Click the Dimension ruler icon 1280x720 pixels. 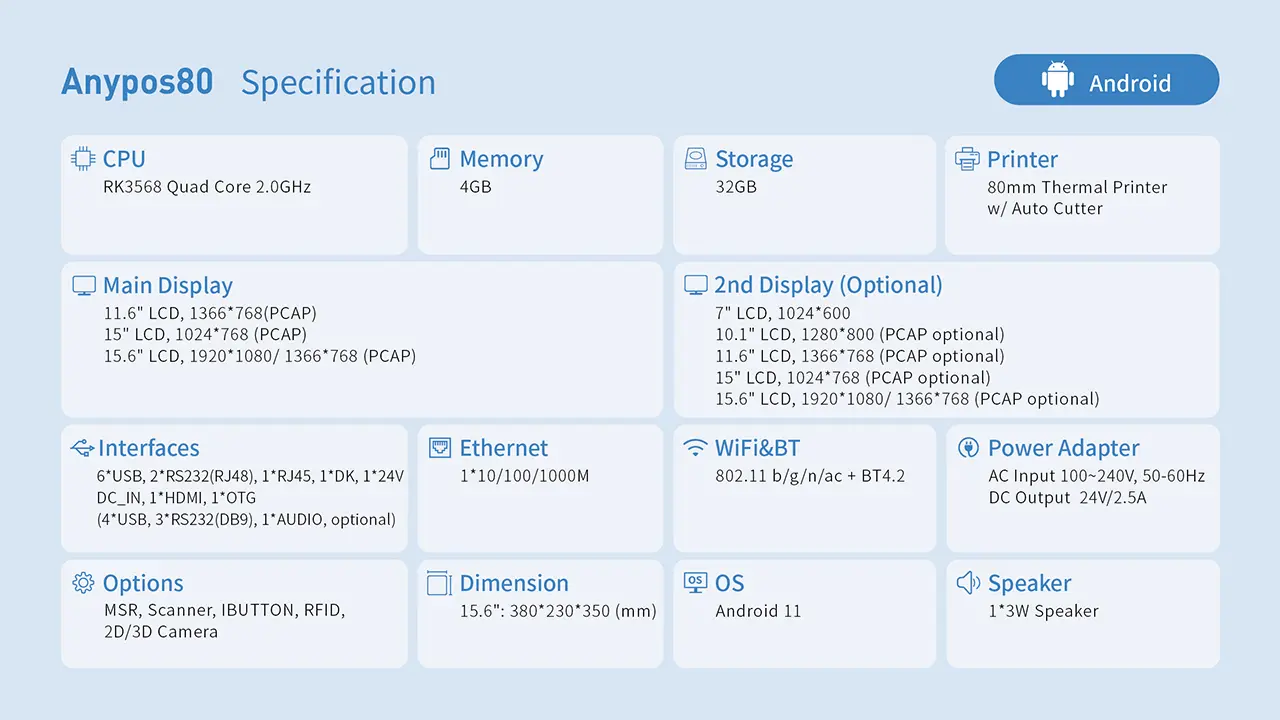439,582
